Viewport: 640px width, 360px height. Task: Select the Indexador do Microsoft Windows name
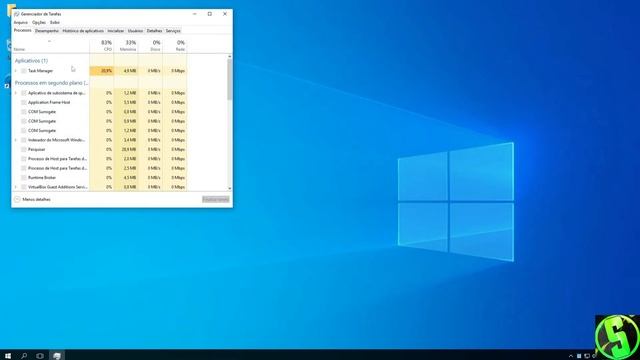(56, 140)
